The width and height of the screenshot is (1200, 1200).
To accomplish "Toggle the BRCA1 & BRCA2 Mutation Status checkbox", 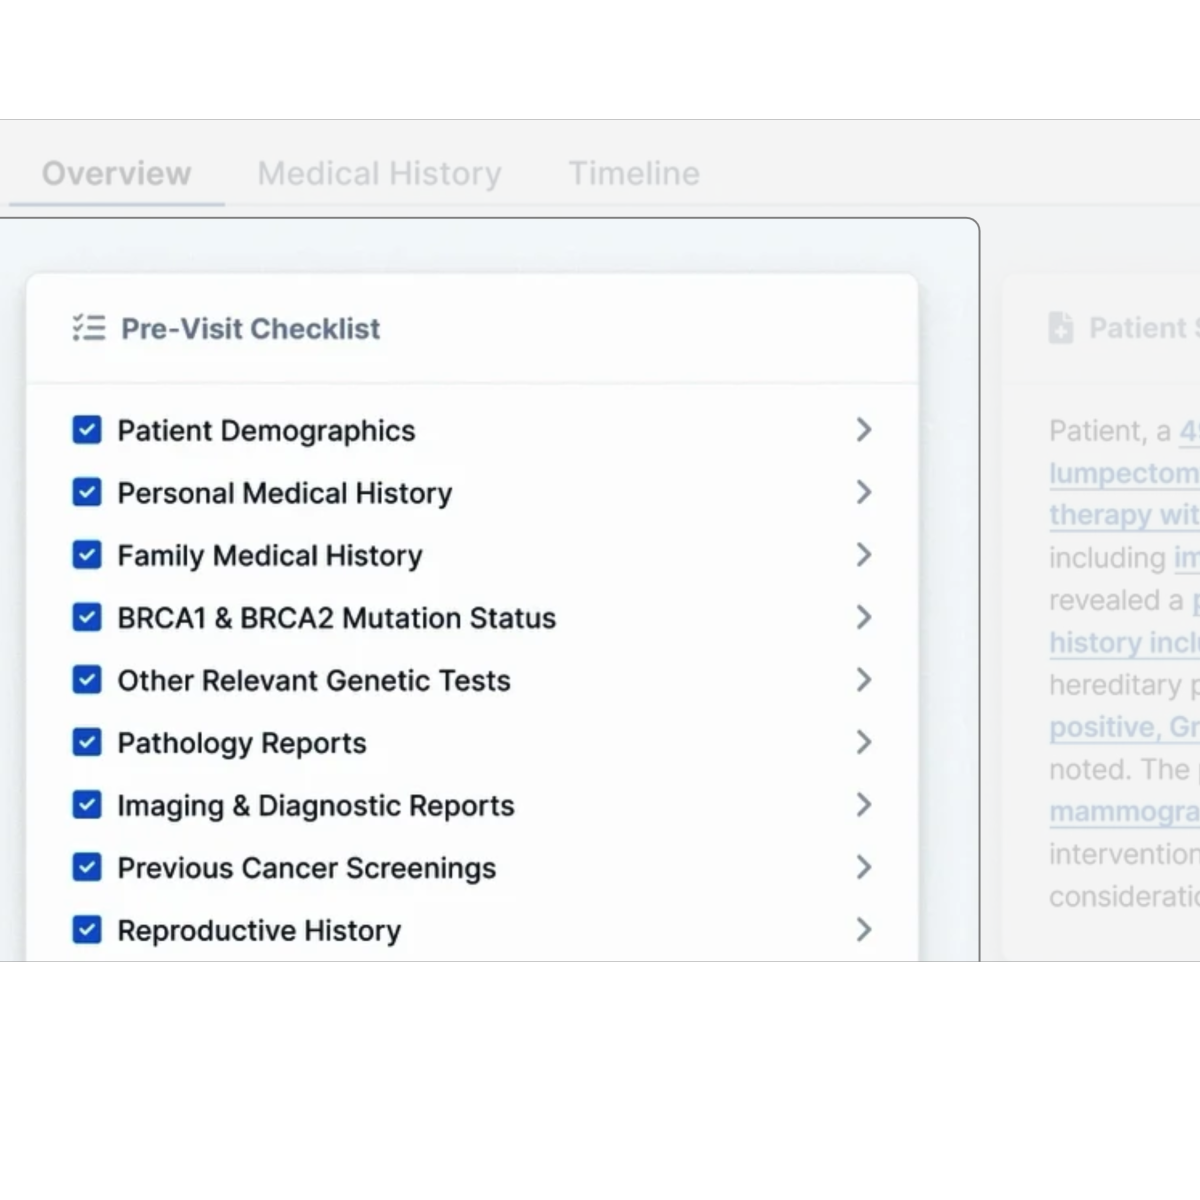I will click(87, 617).
